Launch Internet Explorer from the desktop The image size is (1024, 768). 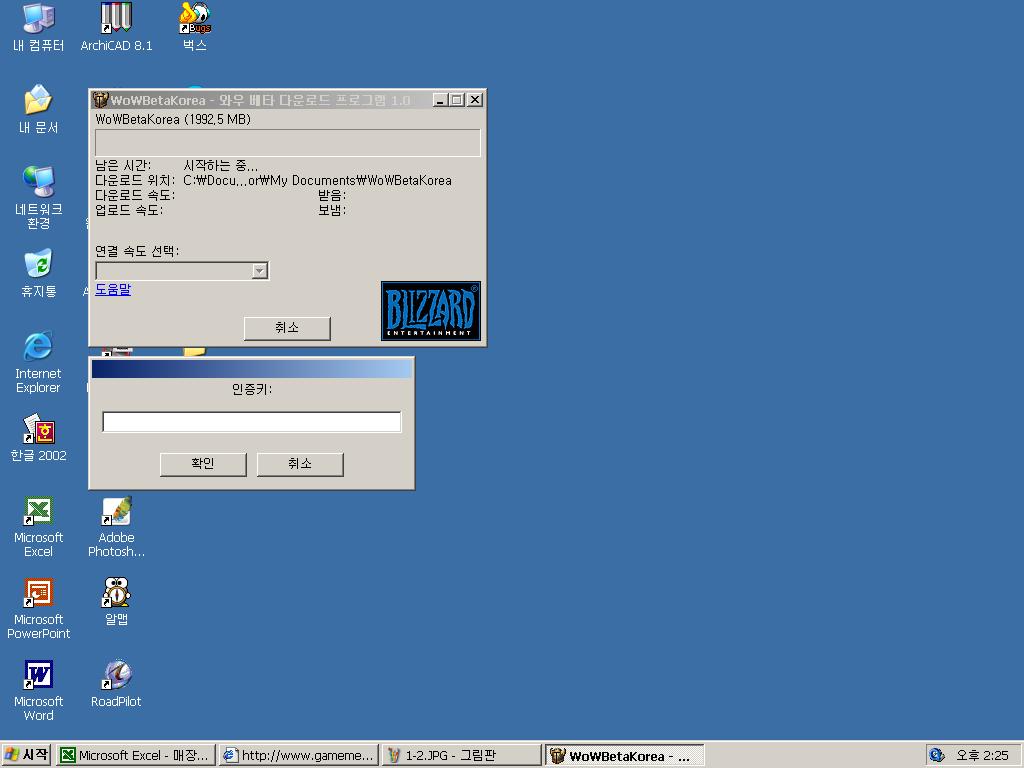coord(38,347)
